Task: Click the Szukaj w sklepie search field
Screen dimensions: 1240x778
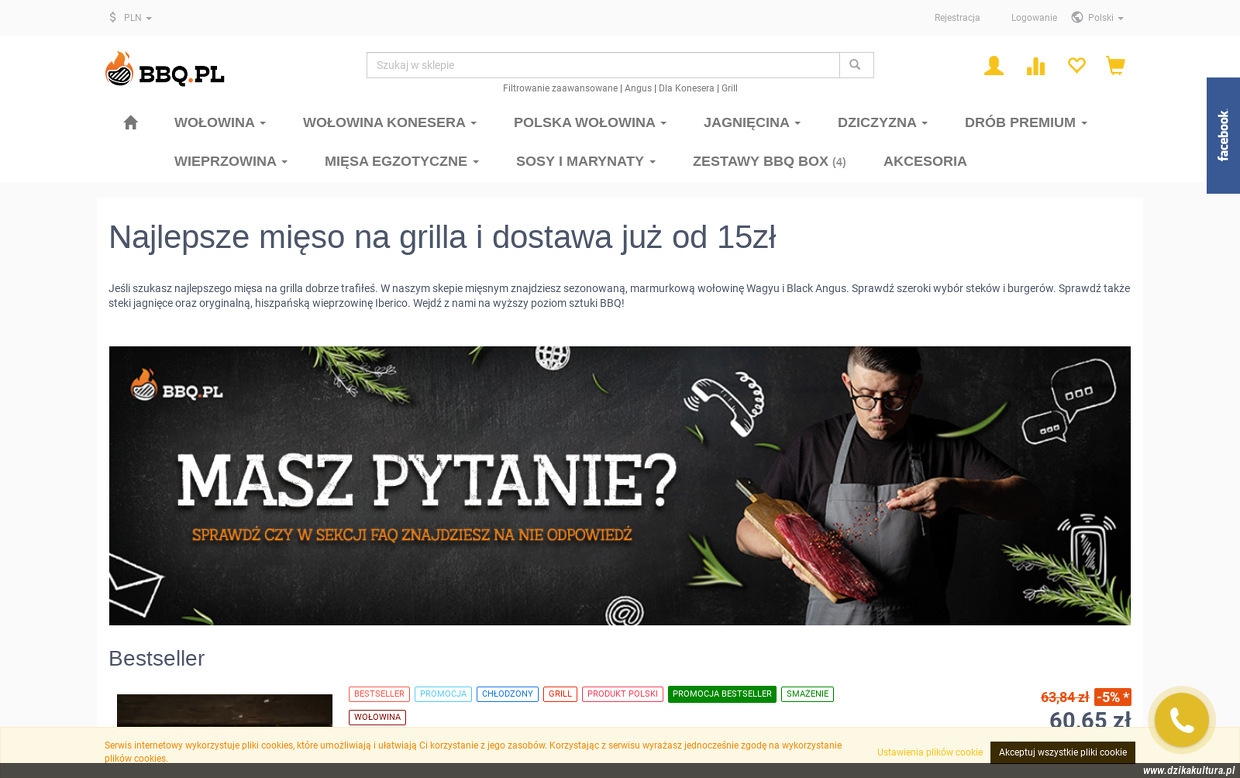Action: [602, 65]
